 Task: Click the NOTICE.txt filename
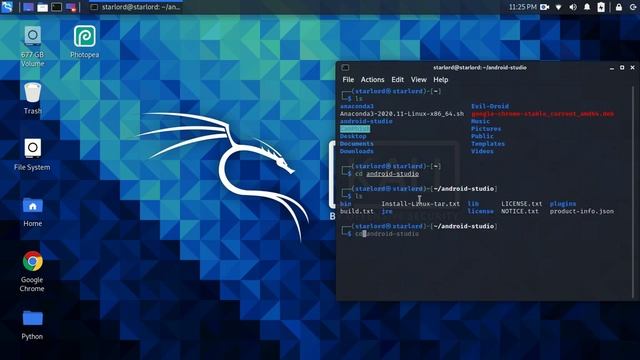pos(520,211)
